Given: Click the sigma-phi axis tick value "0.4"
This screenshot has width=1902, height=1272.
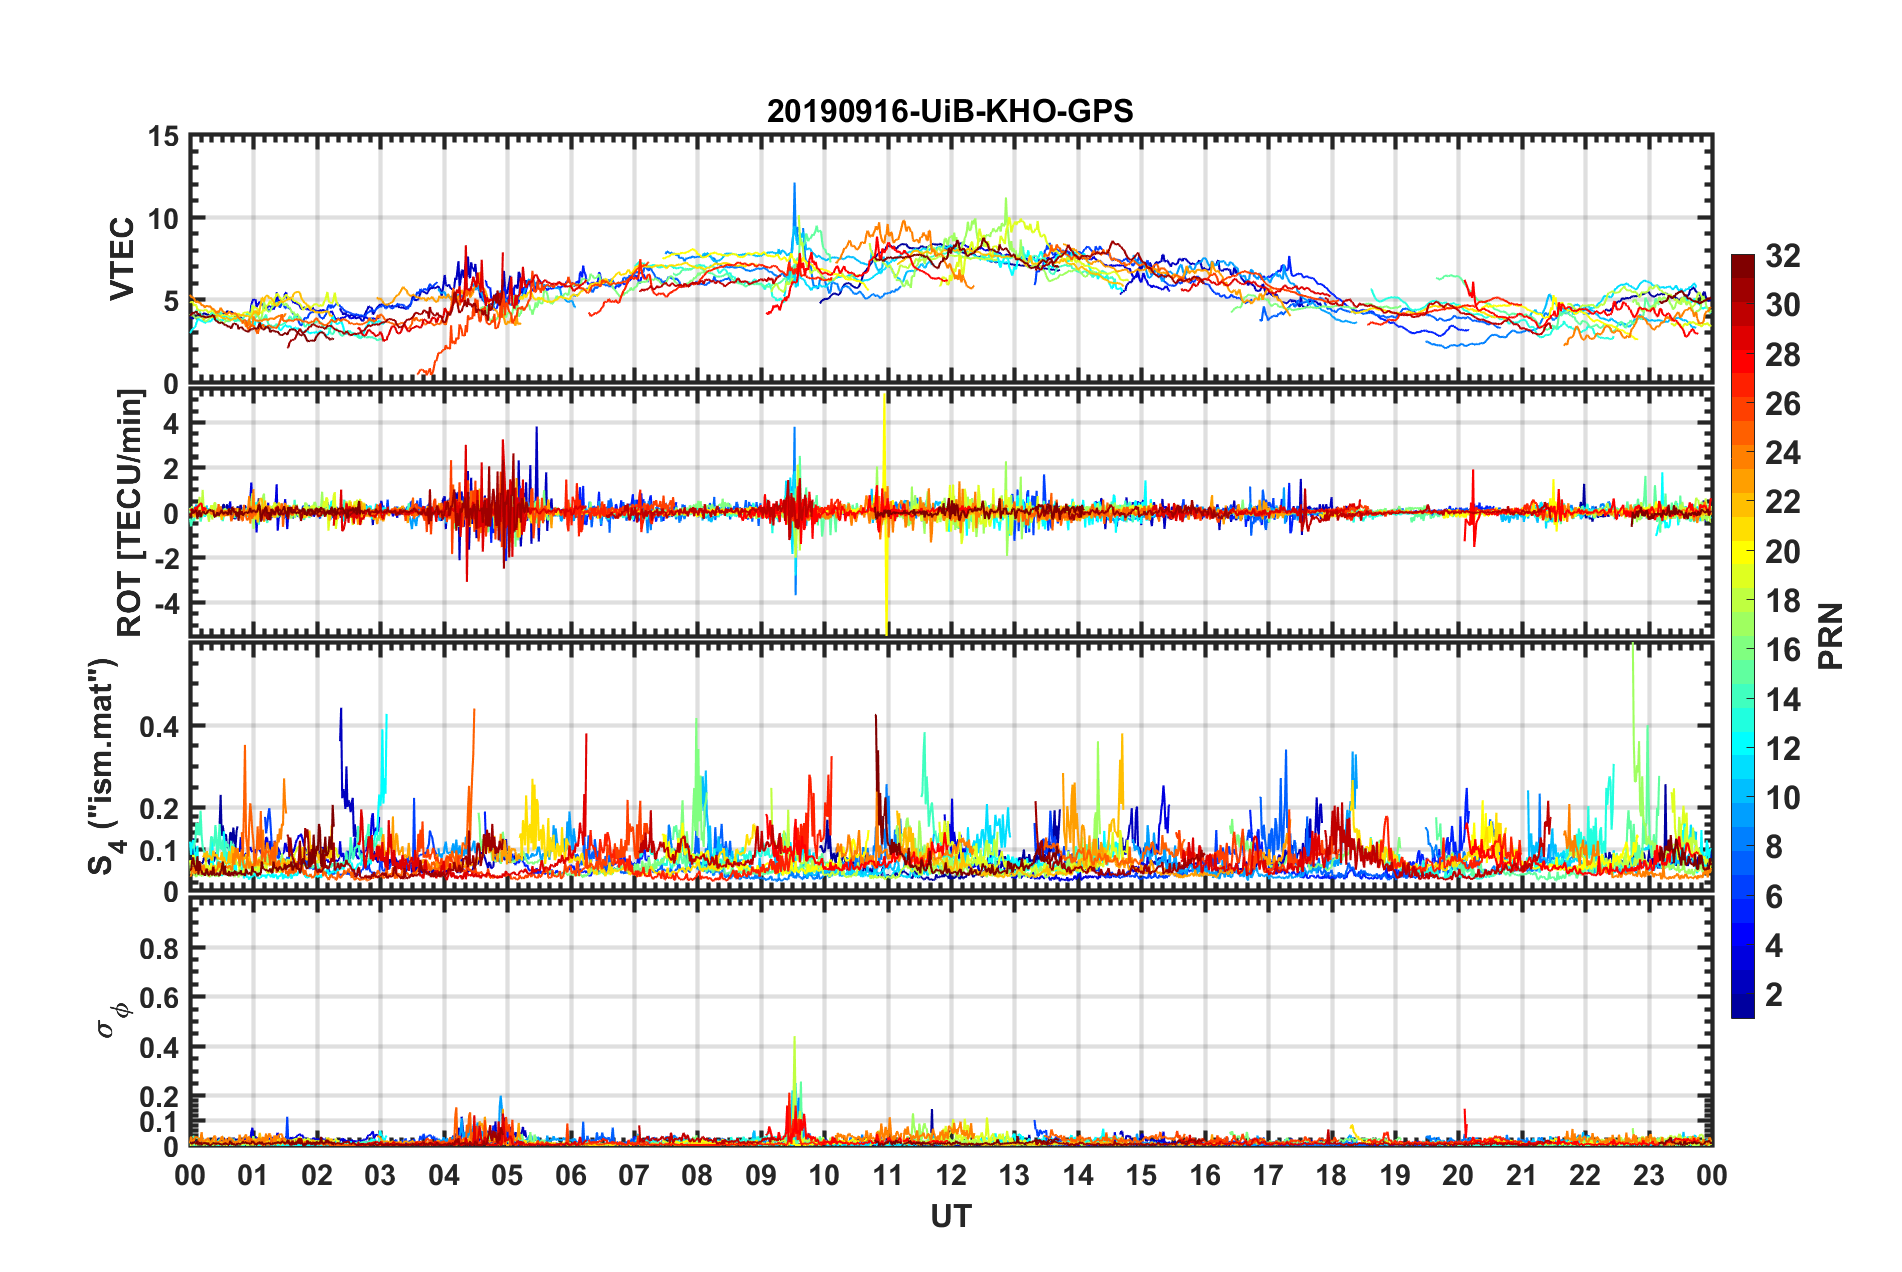Looking at the screenshot, I should 159,1048.
